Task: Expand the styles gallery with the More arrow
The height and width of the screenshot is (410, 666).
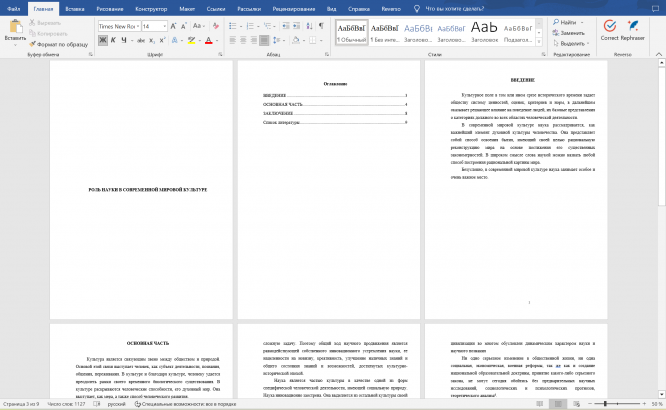Action: pos(539,42)
